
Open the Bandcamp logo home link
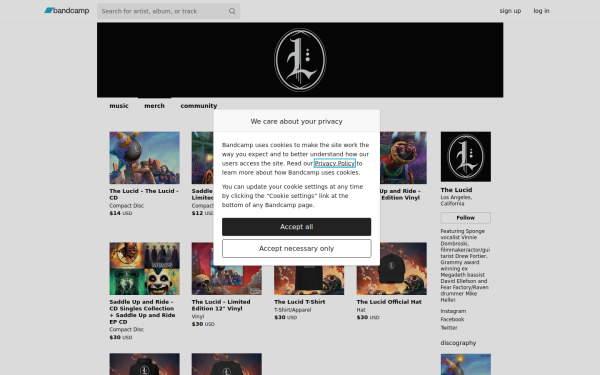(x=67, y=11)
